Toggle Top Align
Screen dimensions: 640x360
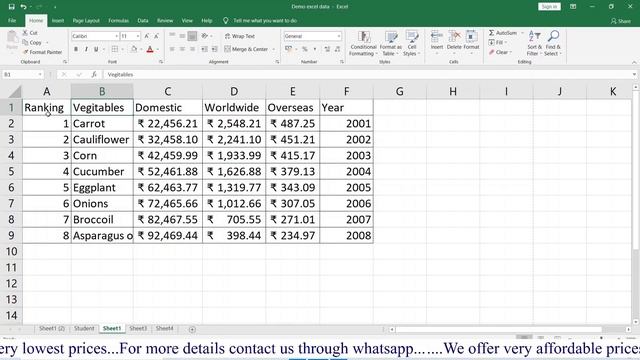click(x=172, y=36)
